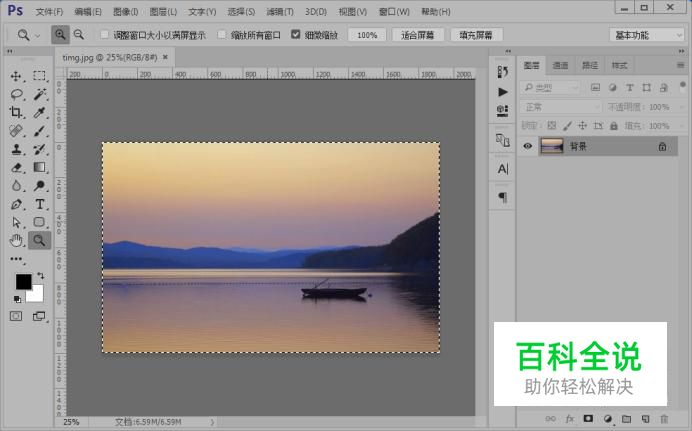The height and width of the screenshot is (431, 692).
Task: Change the screen mode
Action: [39, 316]
